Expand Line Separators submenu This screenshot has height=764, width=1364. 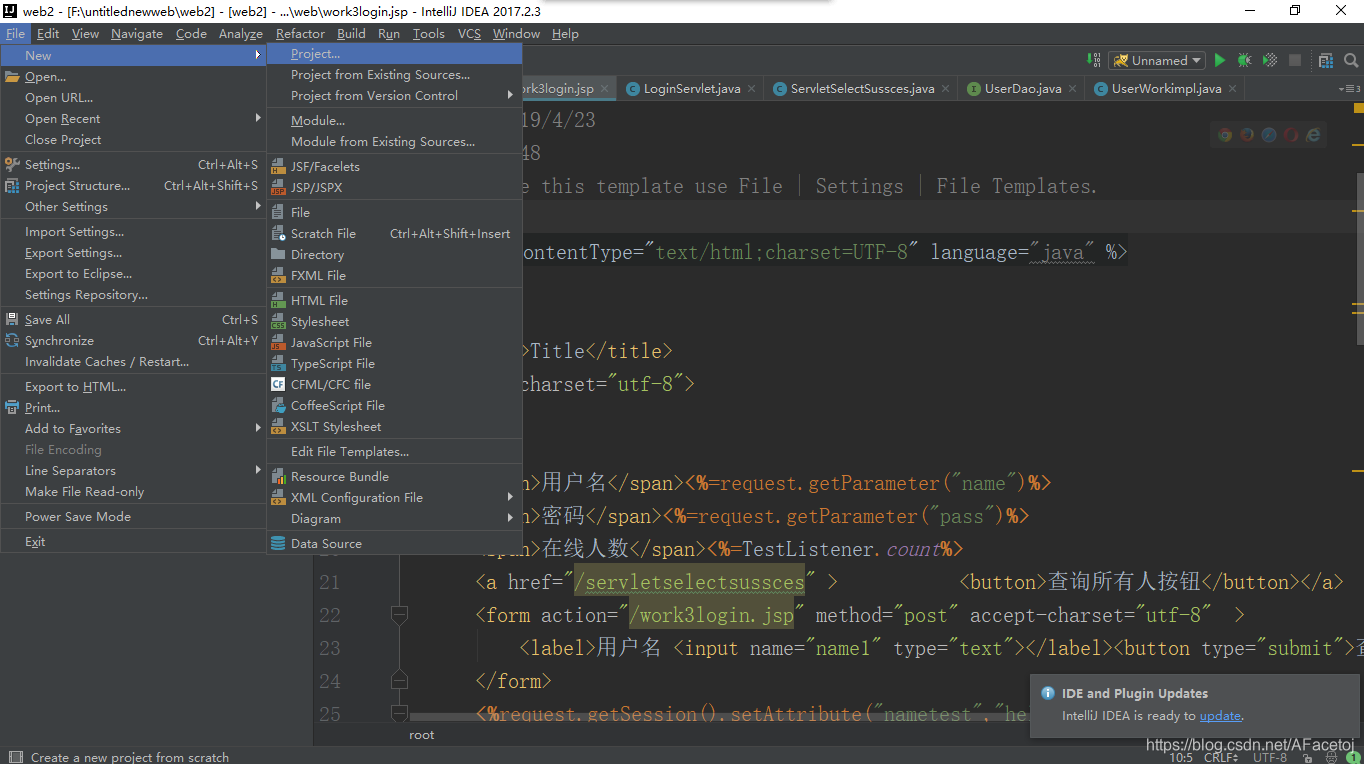[134, 471]
